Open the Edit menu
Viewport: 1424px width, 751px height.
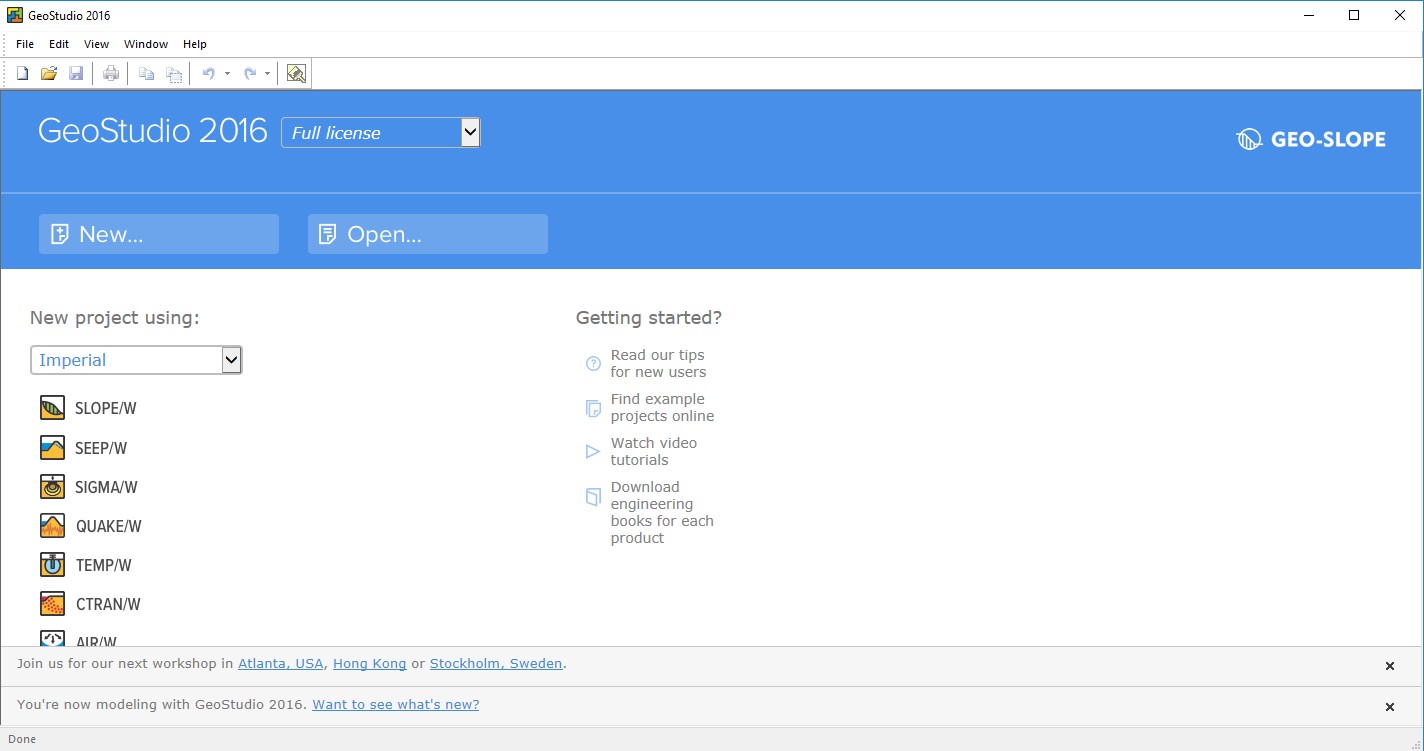click(x=59, y=44)
